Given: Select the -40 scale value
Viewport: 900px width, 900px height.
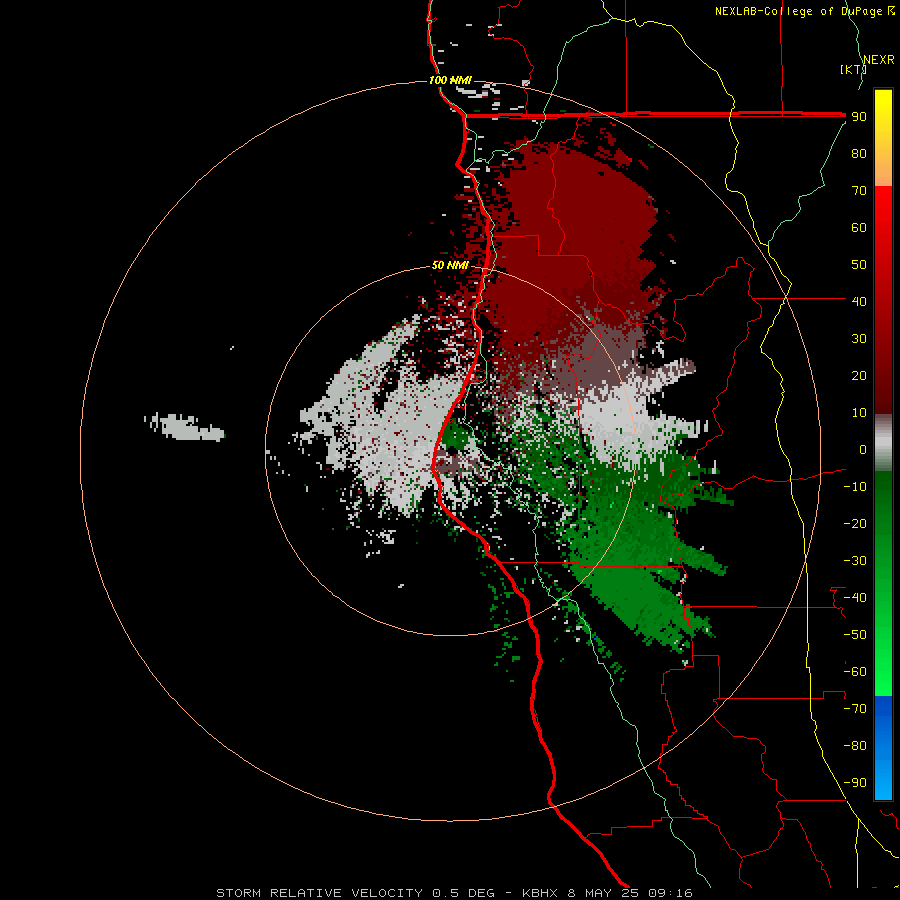Looking at the screenshot, I should (x=855, y=598).
